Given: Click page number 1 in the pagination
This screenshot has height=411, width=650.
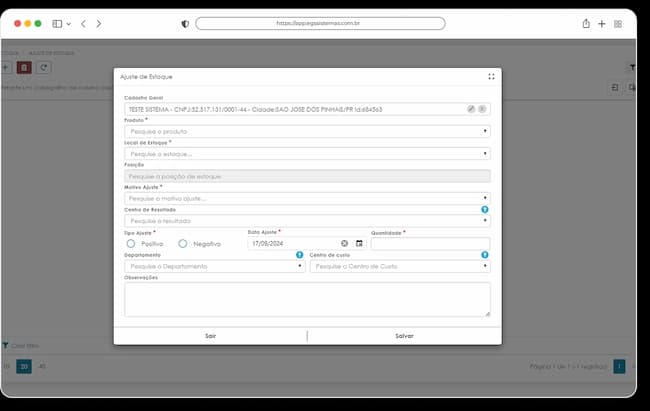Looking at the screenshot, I should pos(619,366).
